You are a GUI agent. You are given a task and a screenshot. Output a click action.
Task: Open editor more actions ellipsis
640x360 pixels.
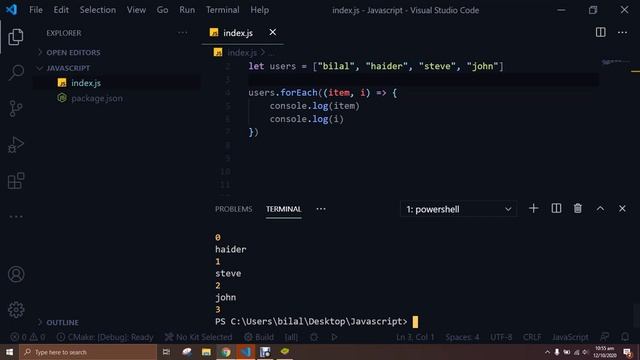coord(622,32)
